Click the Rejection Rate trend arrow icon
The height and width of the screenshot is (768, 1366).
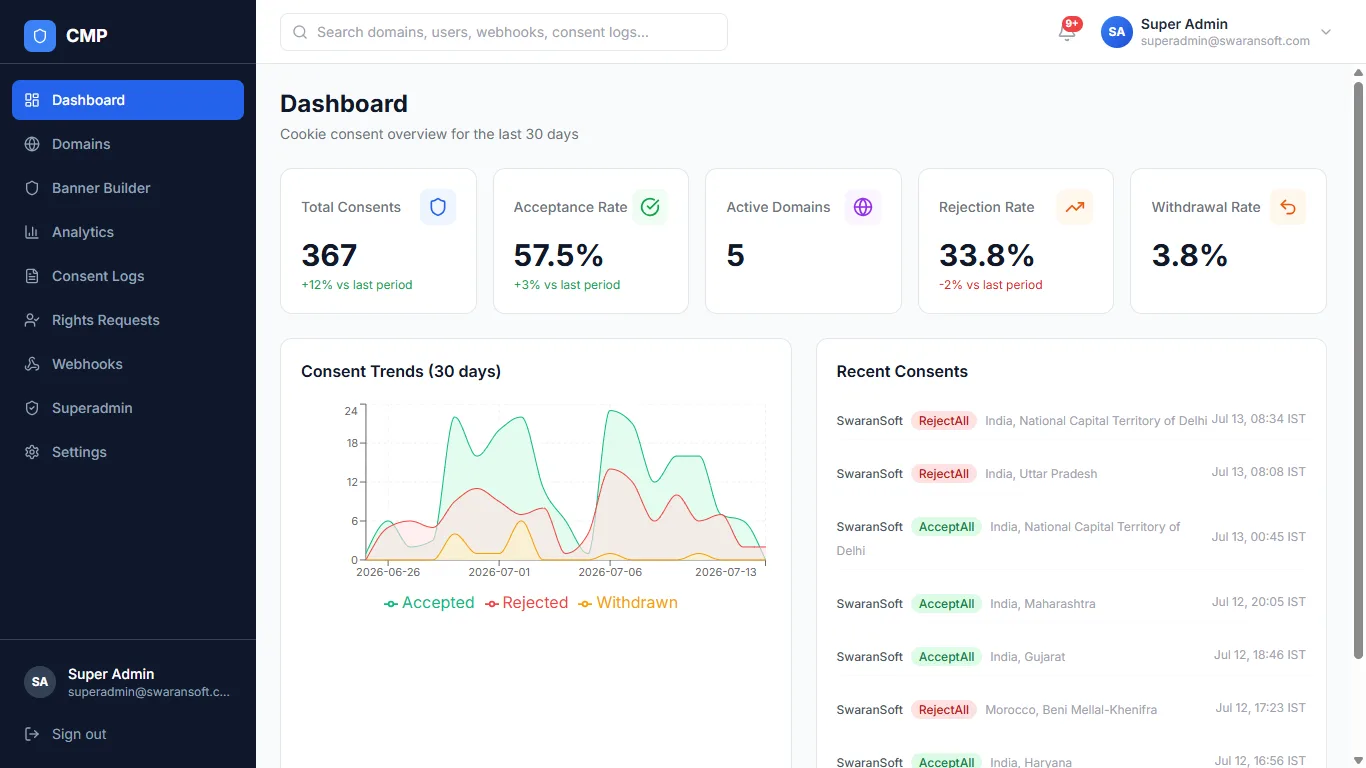(1075, 207)
